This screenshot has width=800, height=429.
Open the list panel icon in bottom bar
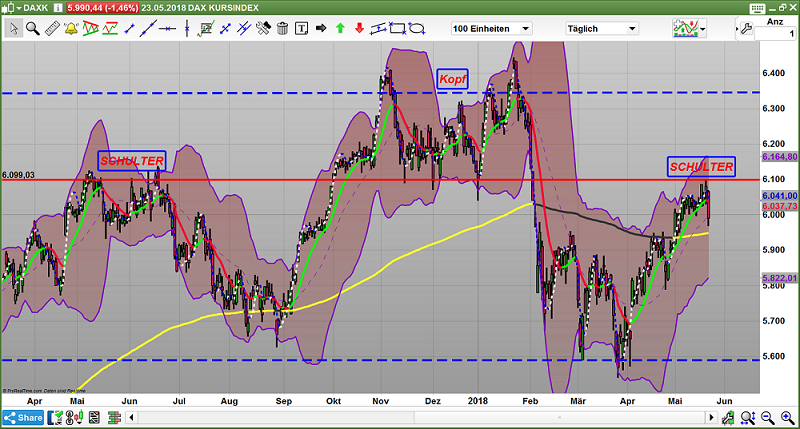(x=94, y=418)
